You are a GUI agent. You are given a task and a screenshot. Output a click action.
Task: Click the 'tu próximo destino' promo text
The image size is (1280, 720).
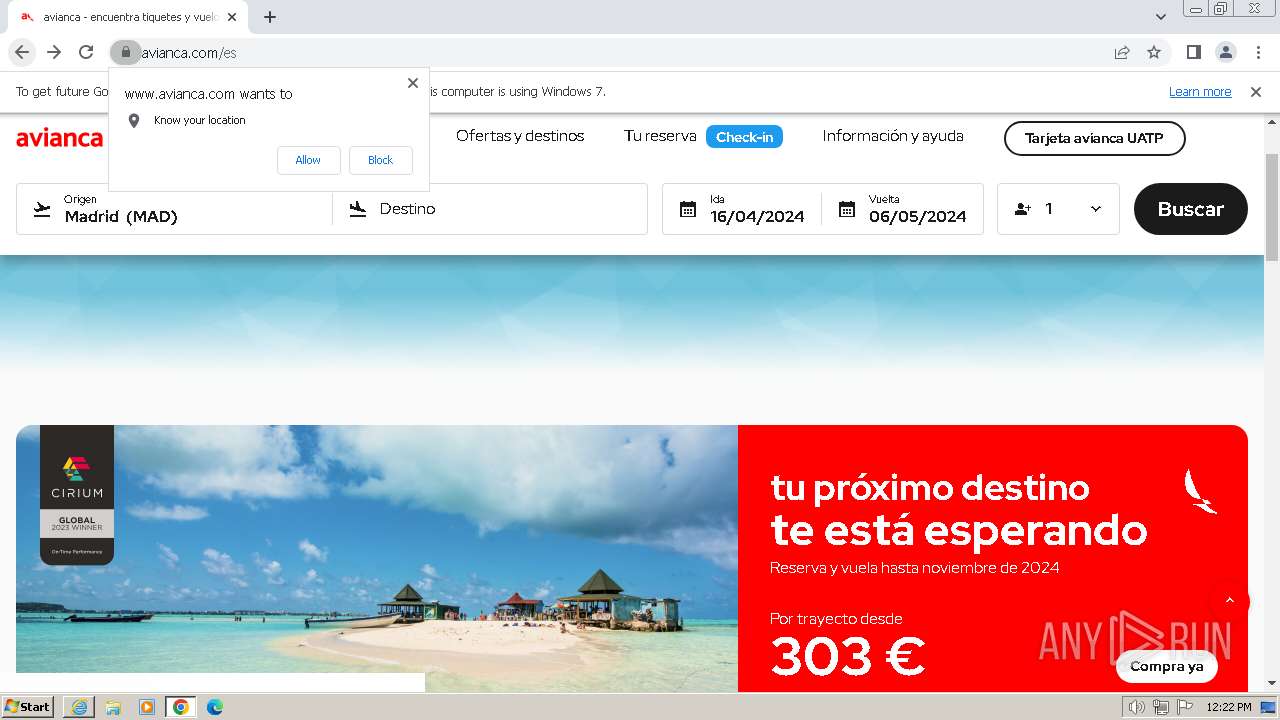930,488
